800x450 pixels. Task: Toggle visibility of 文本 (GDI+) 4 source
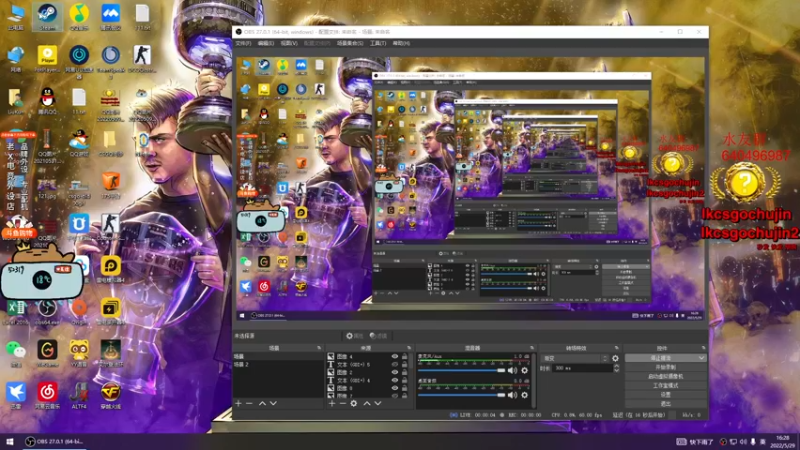click(x=394, y=380)
